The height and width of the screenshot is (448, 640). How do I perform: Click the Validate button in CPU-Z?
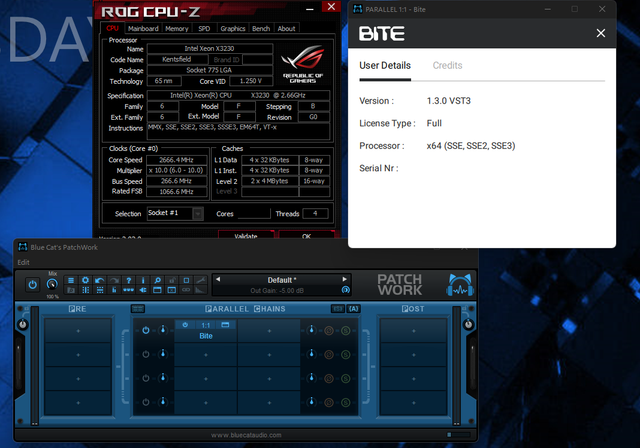(246, 235)
